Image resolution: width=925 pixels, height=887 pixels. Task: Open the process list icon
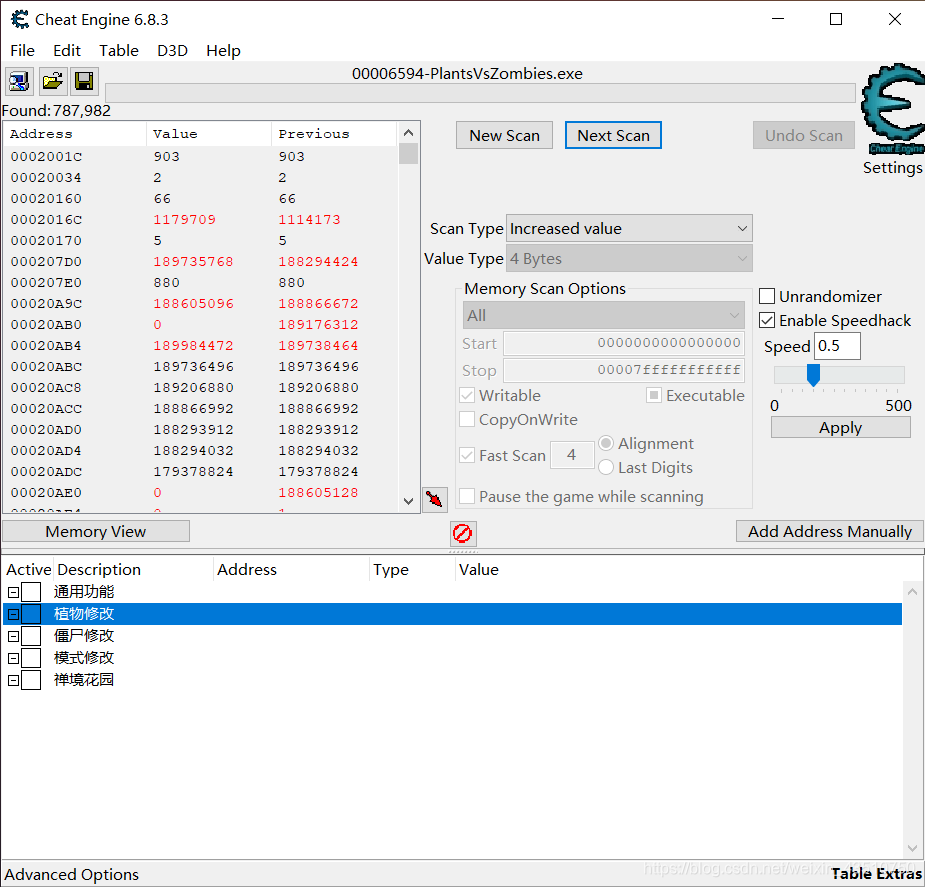[19, 81]
